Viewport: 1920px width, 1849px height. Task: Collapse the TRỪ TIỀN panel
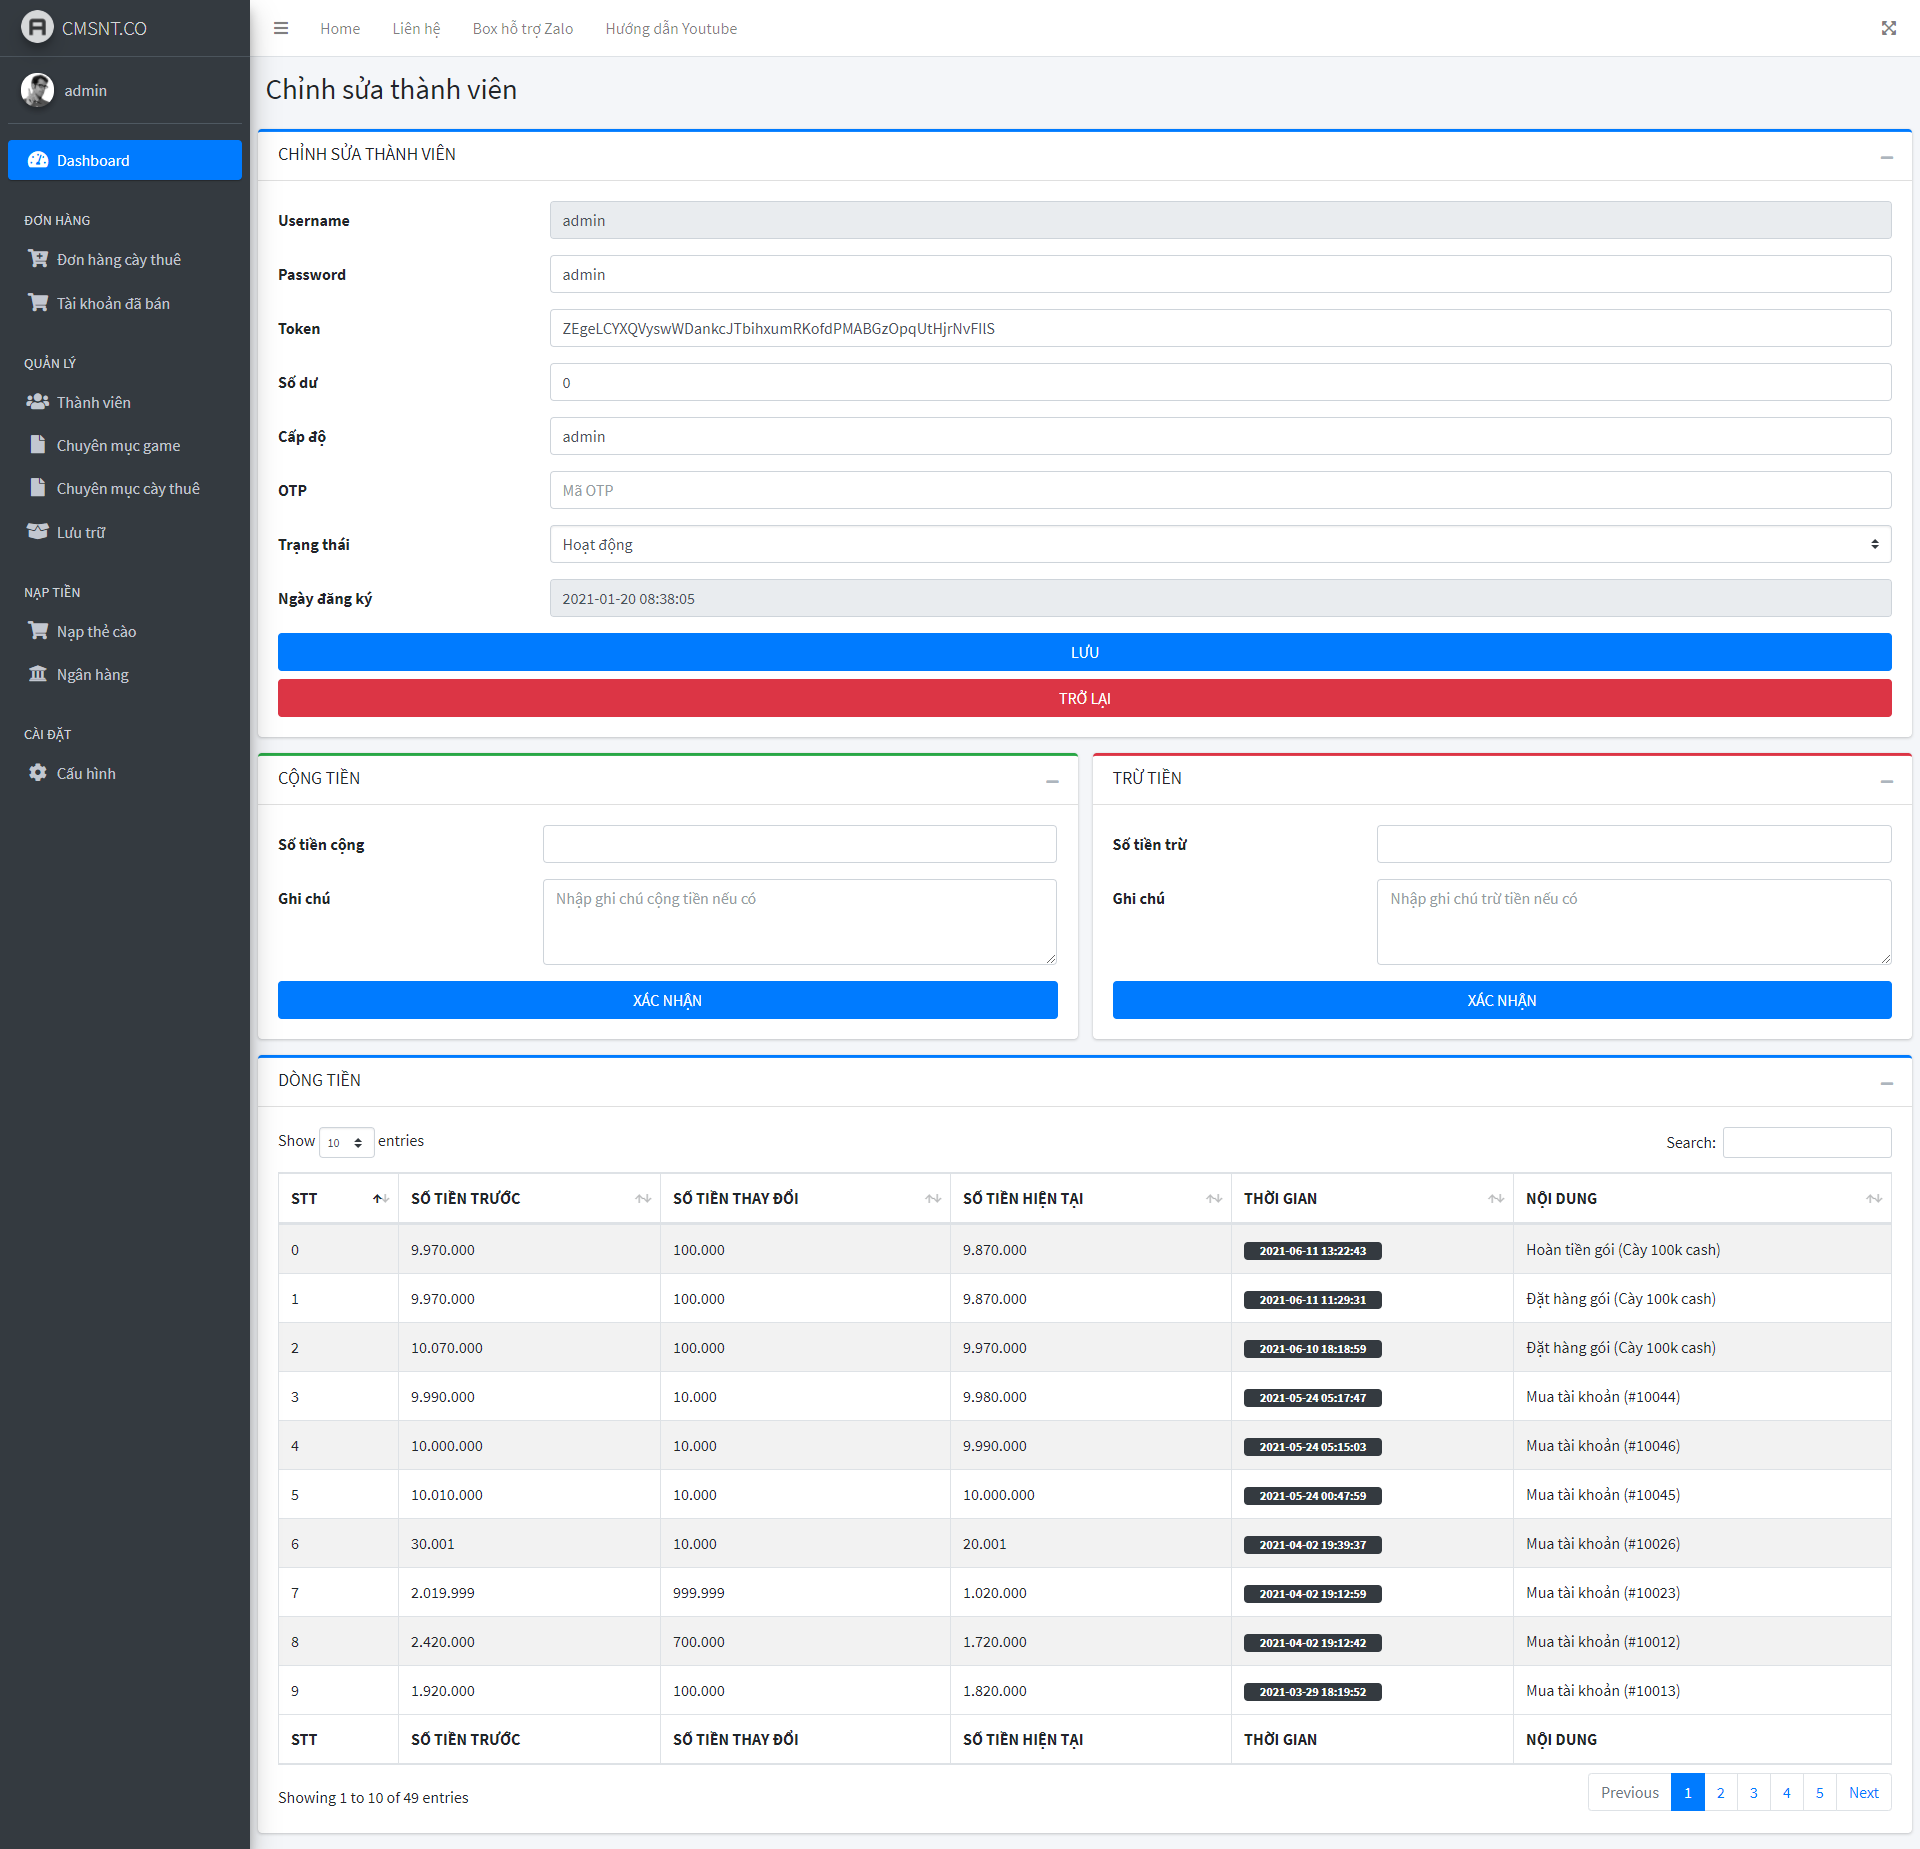1886,780
